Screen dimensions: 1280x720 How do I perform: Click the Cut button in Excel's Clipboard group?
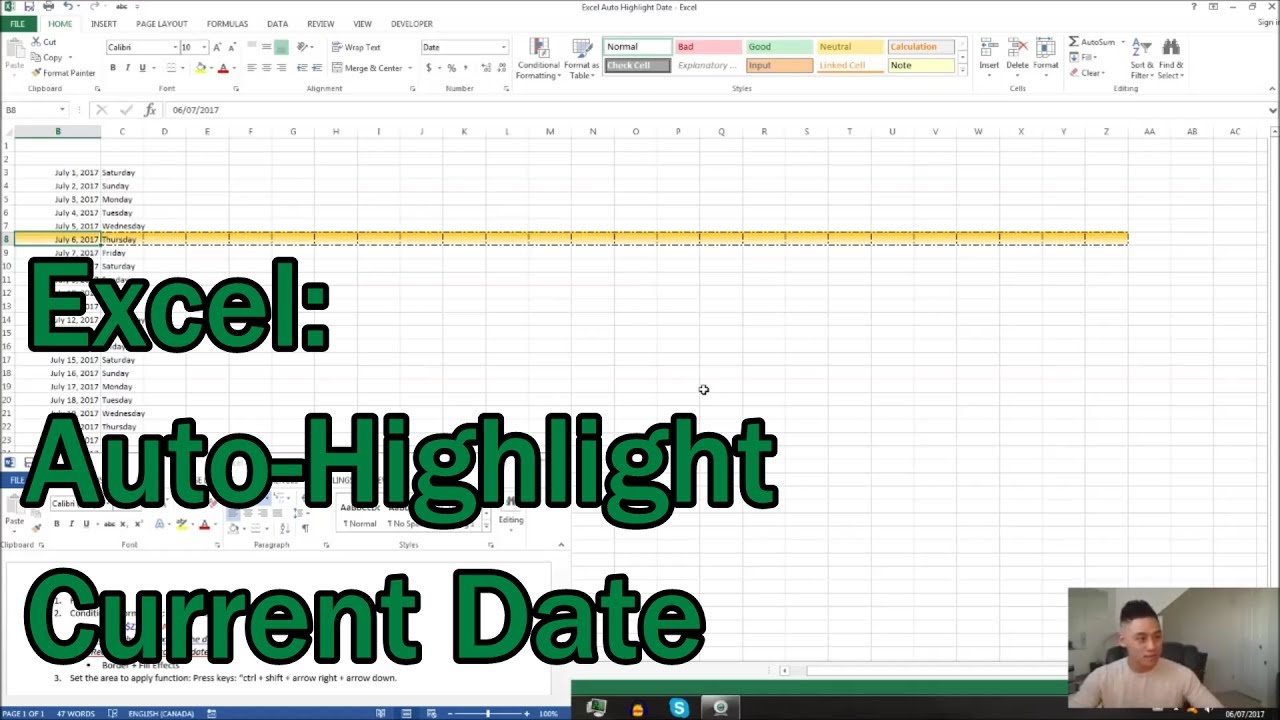click(x=43, y=42)
